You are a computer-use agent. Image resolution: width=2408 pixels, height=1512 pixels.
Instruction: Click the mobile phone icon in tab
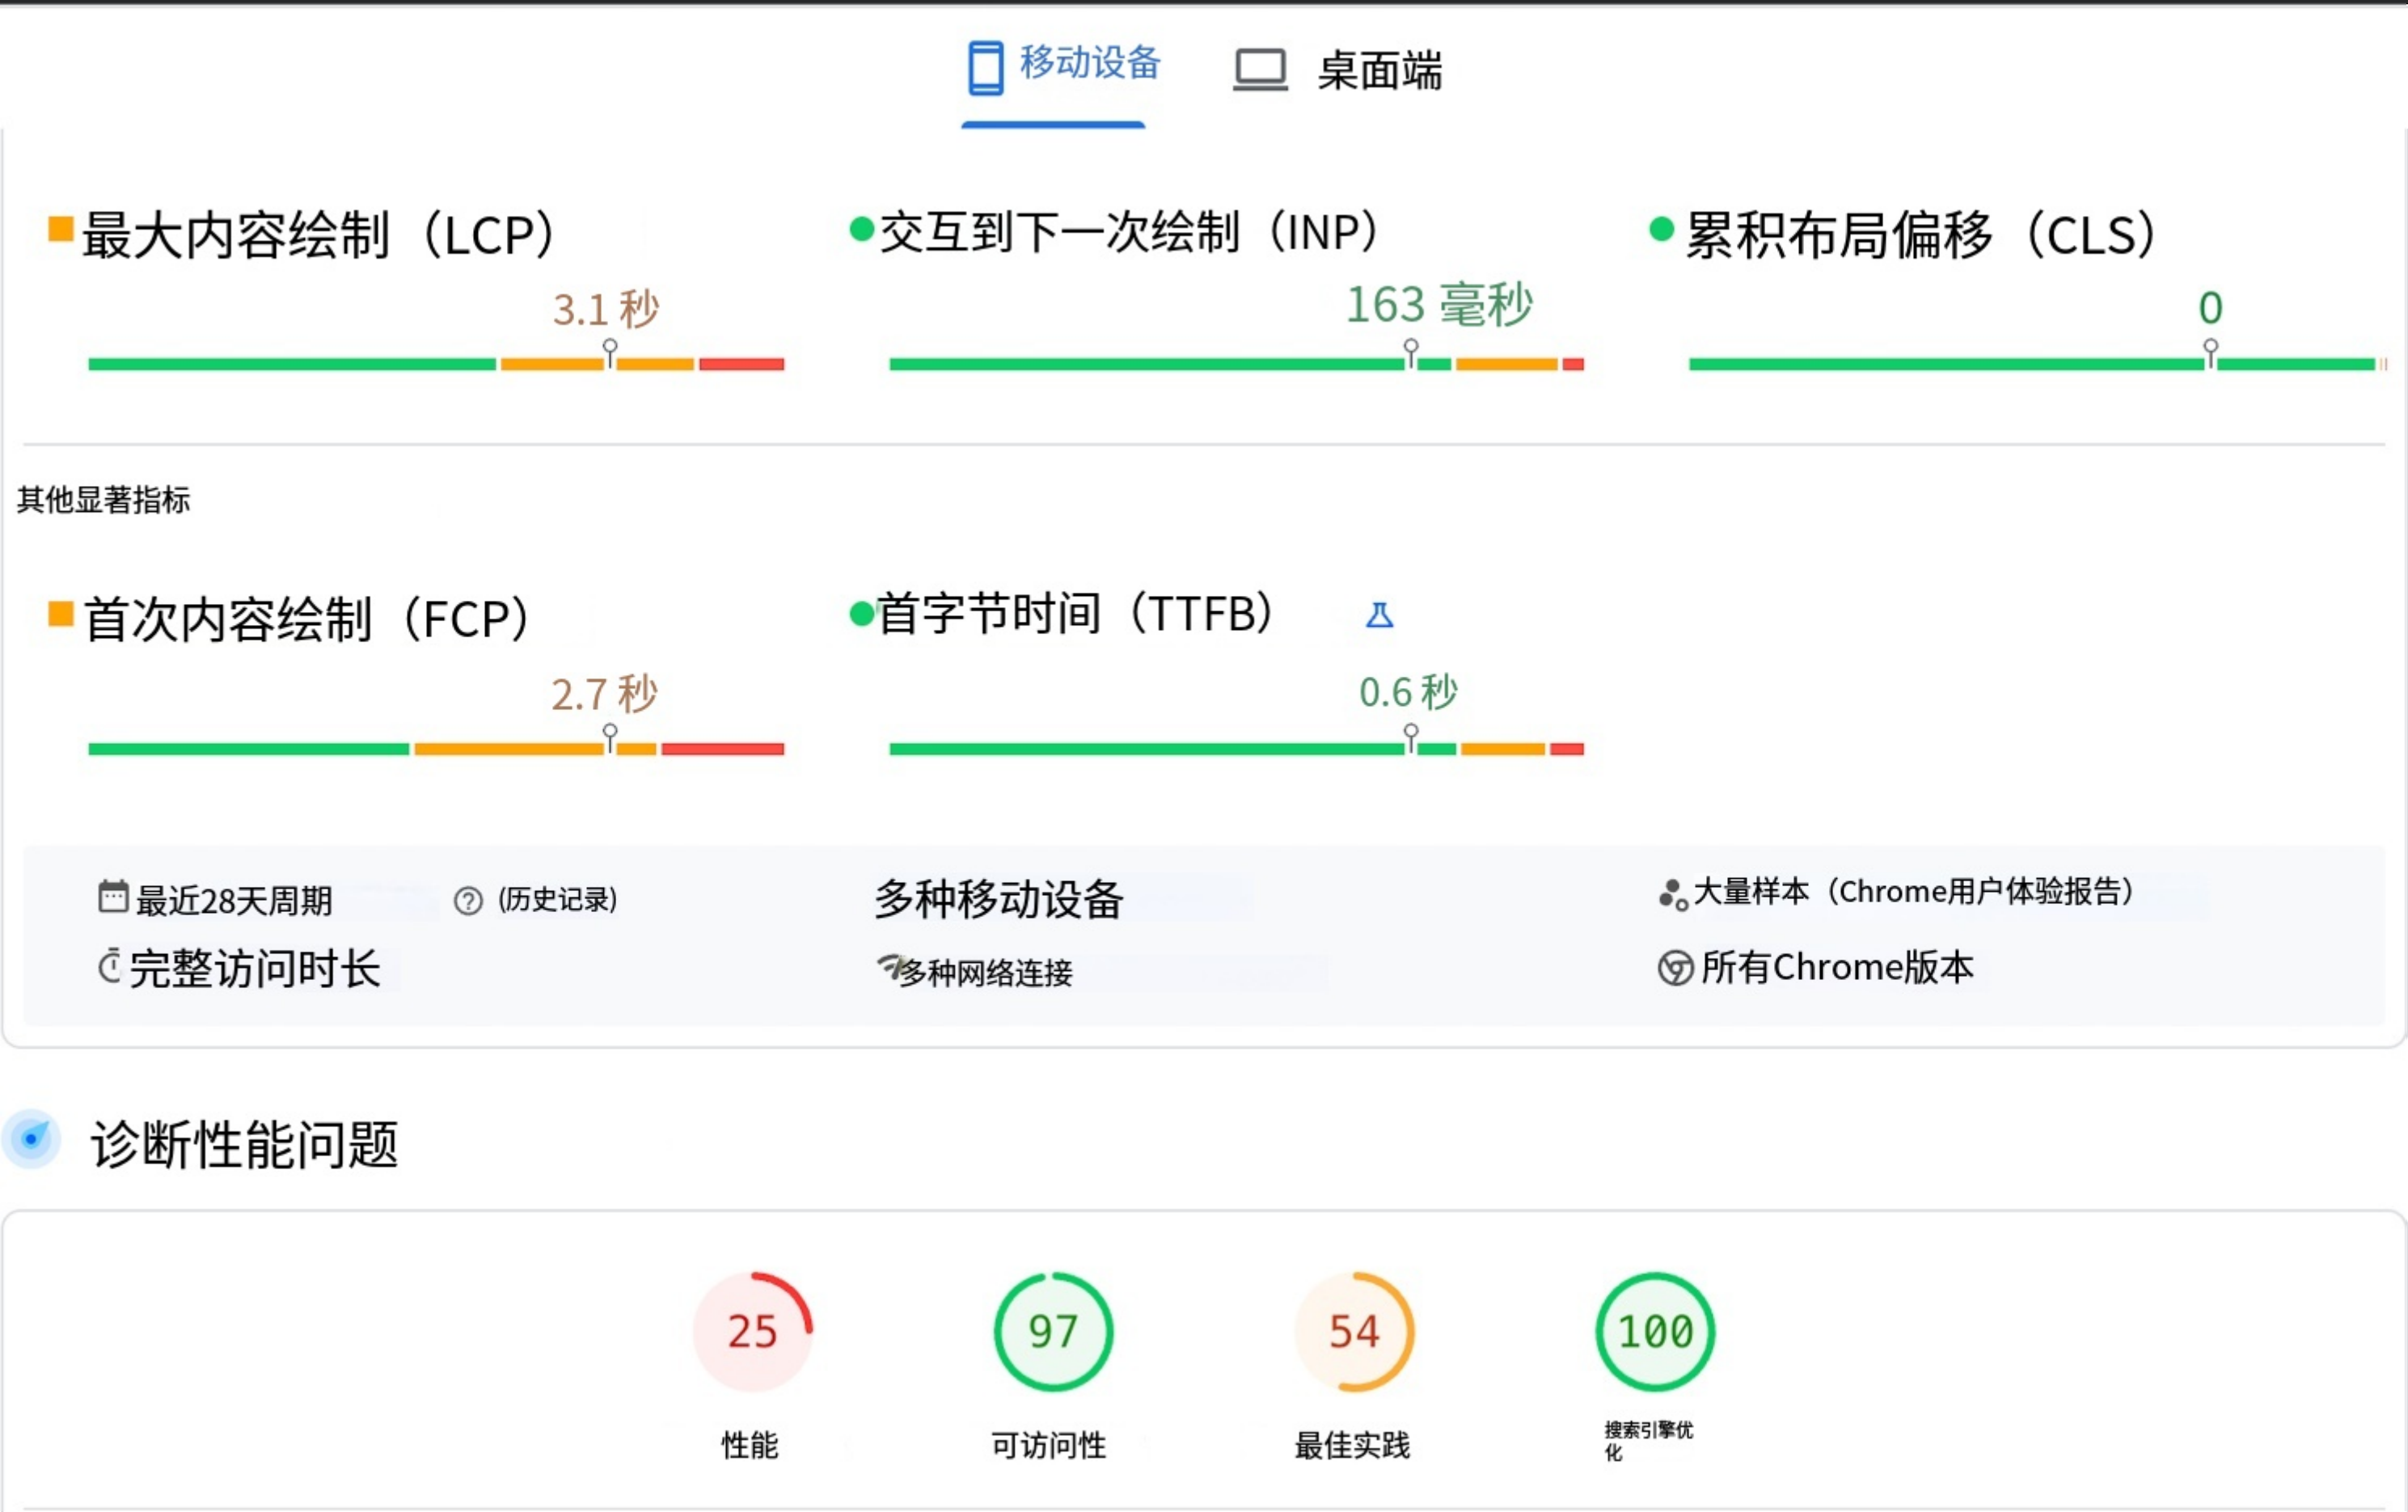pyautogui.click(x=985, y=68)
